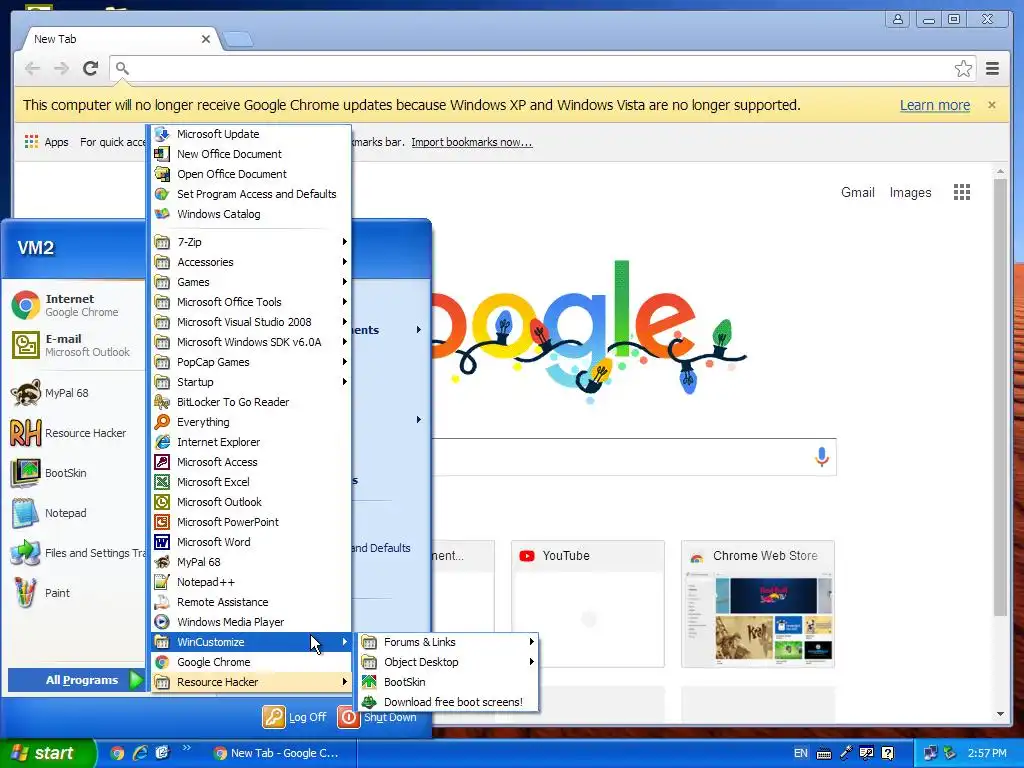1024x768 pixels.
Task: Expand Microsoft Windows SDK v6.0A folder
Action: [x=251, y=342]
